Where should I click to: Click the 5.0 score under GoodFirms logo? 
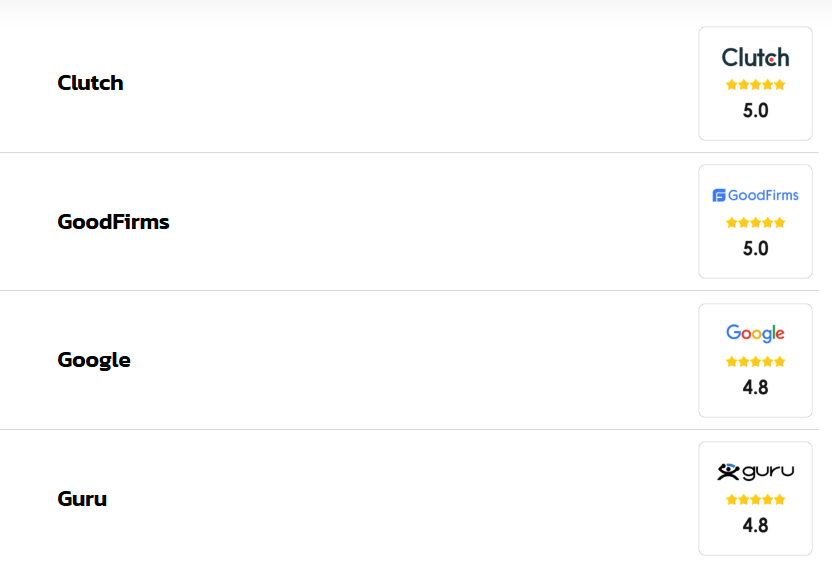pos(755,248)
